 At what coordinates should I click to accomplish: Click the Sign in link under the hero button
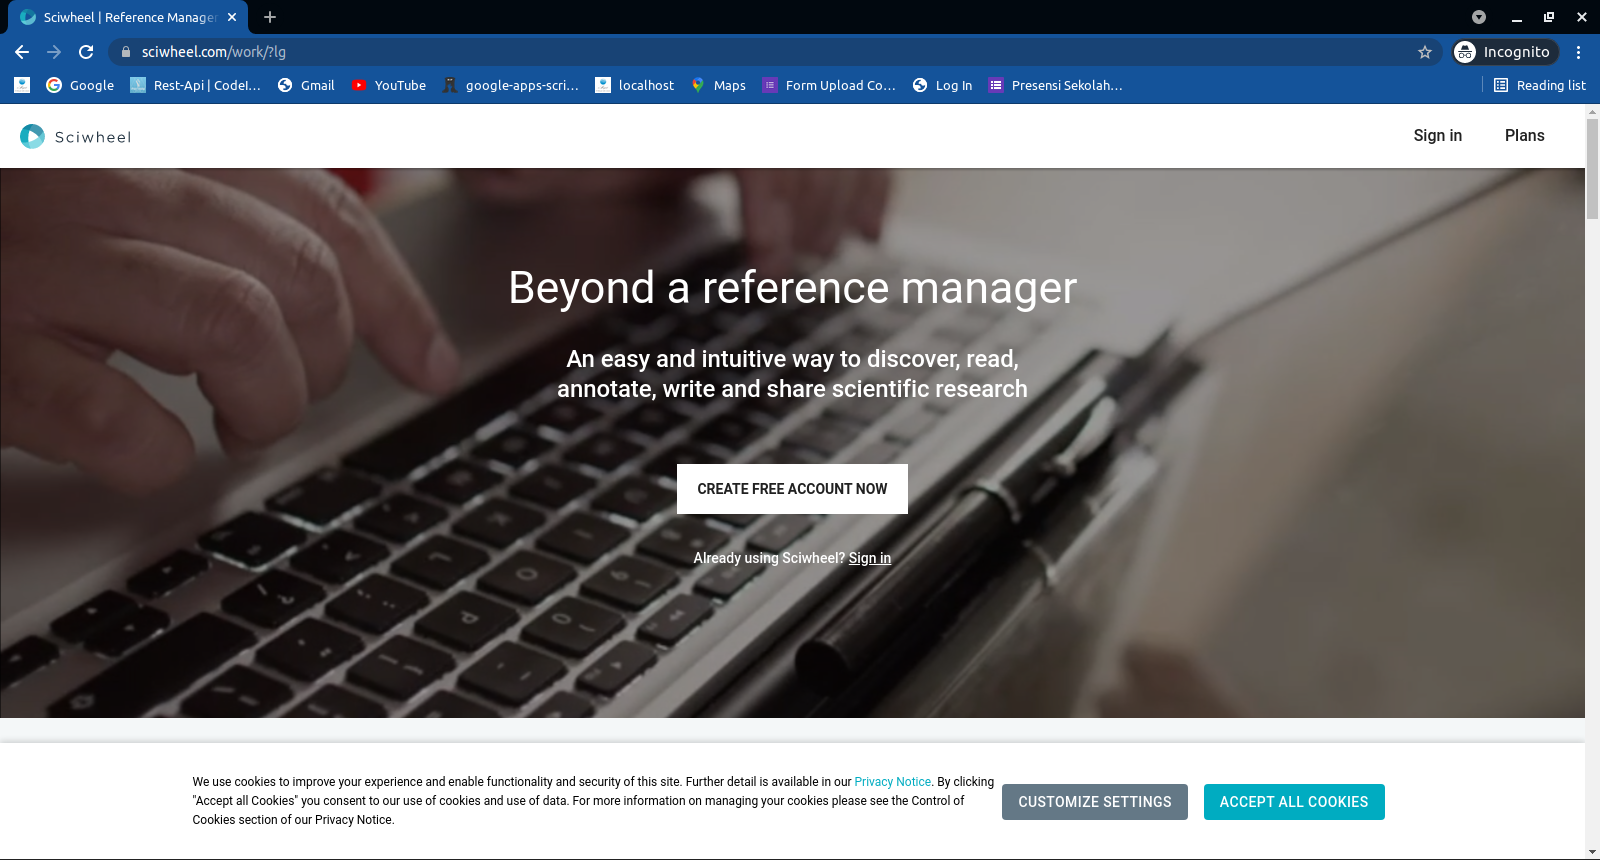[x=870, y=558]
